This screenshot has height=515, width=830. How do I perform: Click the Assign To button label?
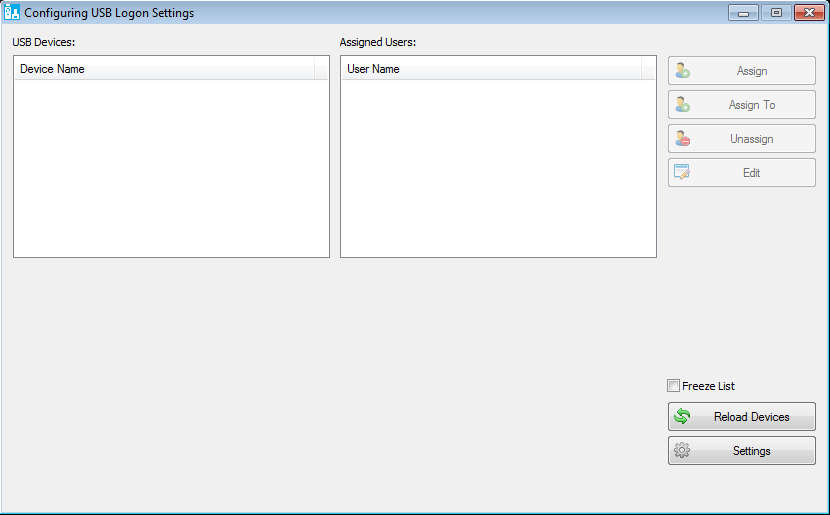(752, 105)
